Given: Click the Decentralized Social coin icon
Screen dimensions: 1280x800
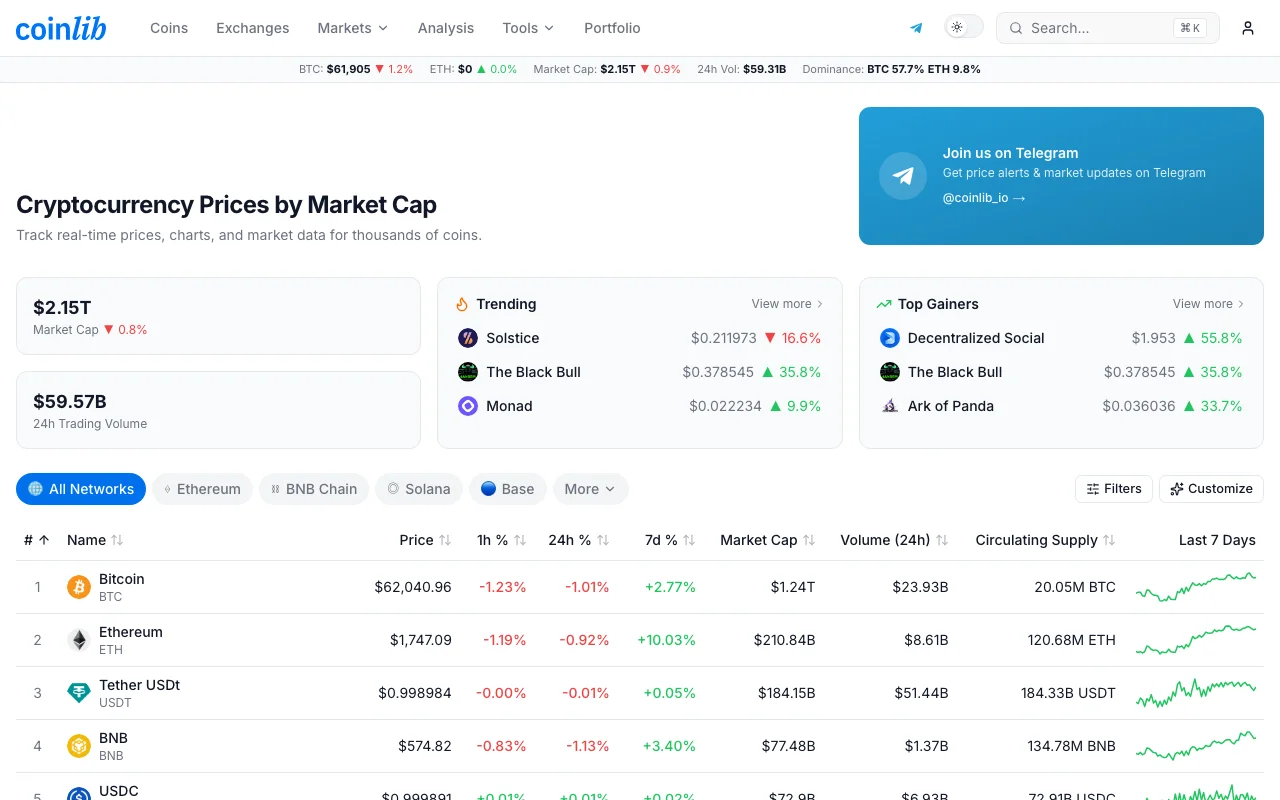Looking at the screenshot, I should (x=890, y=338).
